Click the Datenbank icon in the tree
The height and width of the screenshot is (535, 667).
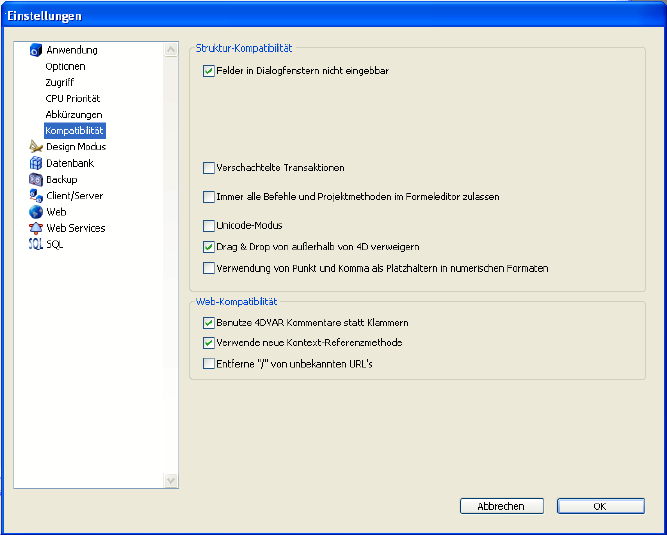point(36,163)
